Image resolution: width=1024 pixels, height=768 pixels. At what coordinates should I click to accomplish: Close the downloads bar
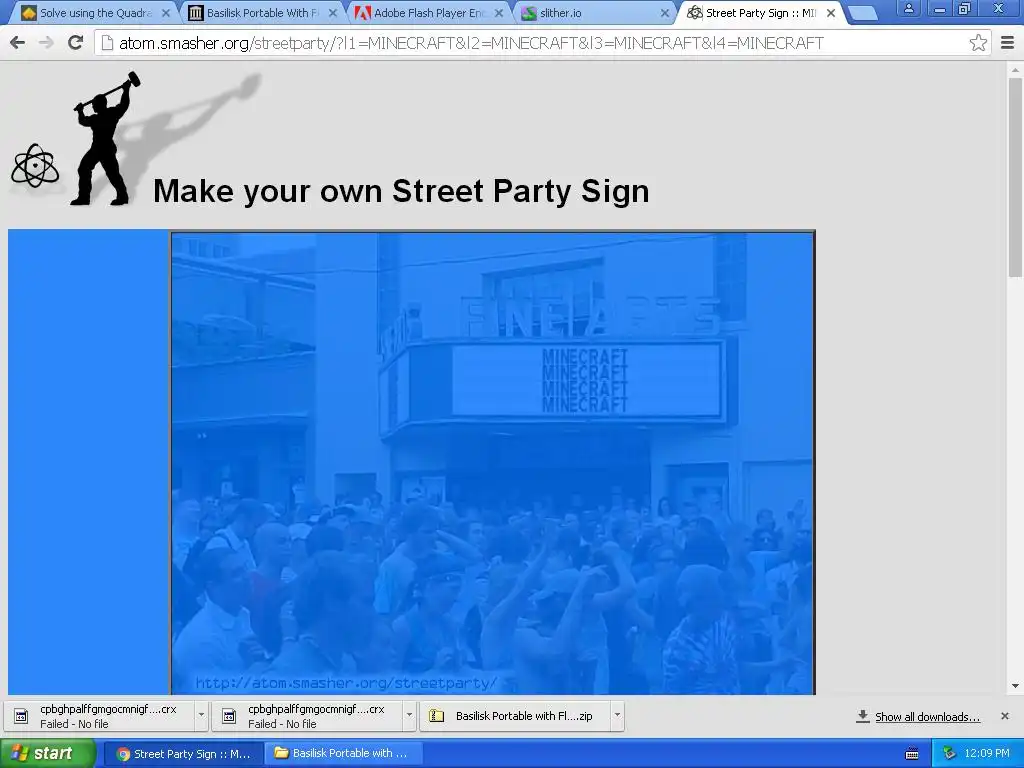coord(1005,716)
